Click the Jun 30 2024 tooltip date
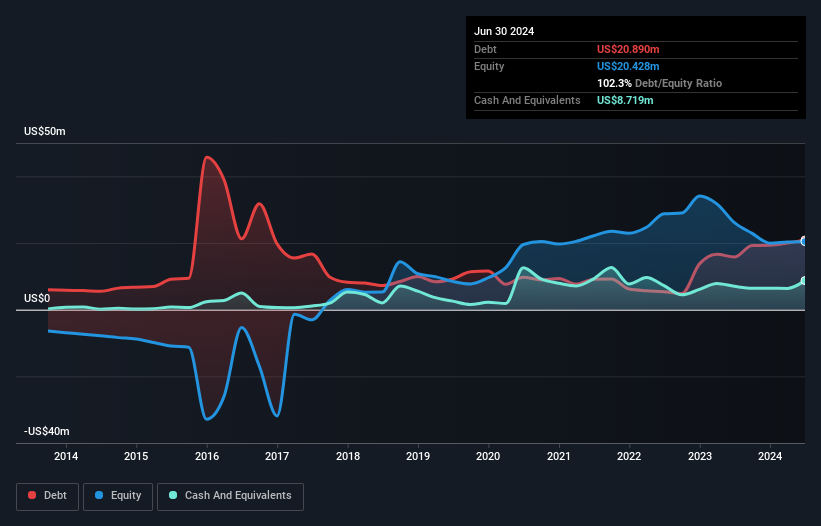 504,31
